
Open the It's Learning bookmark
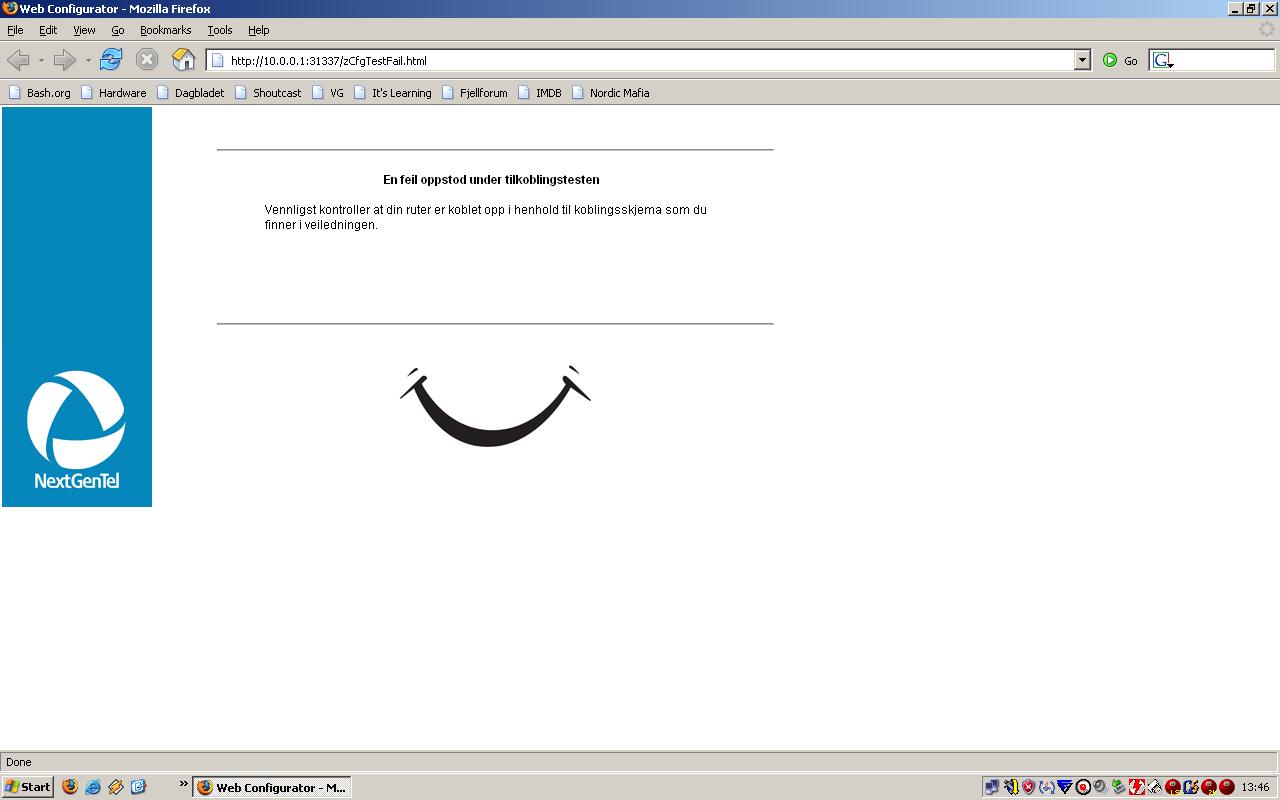393,93
